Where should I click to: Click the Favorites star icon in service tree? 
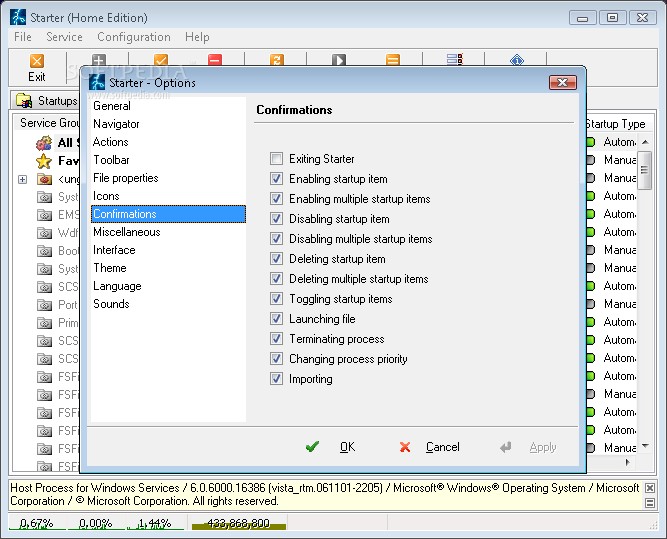44,161
